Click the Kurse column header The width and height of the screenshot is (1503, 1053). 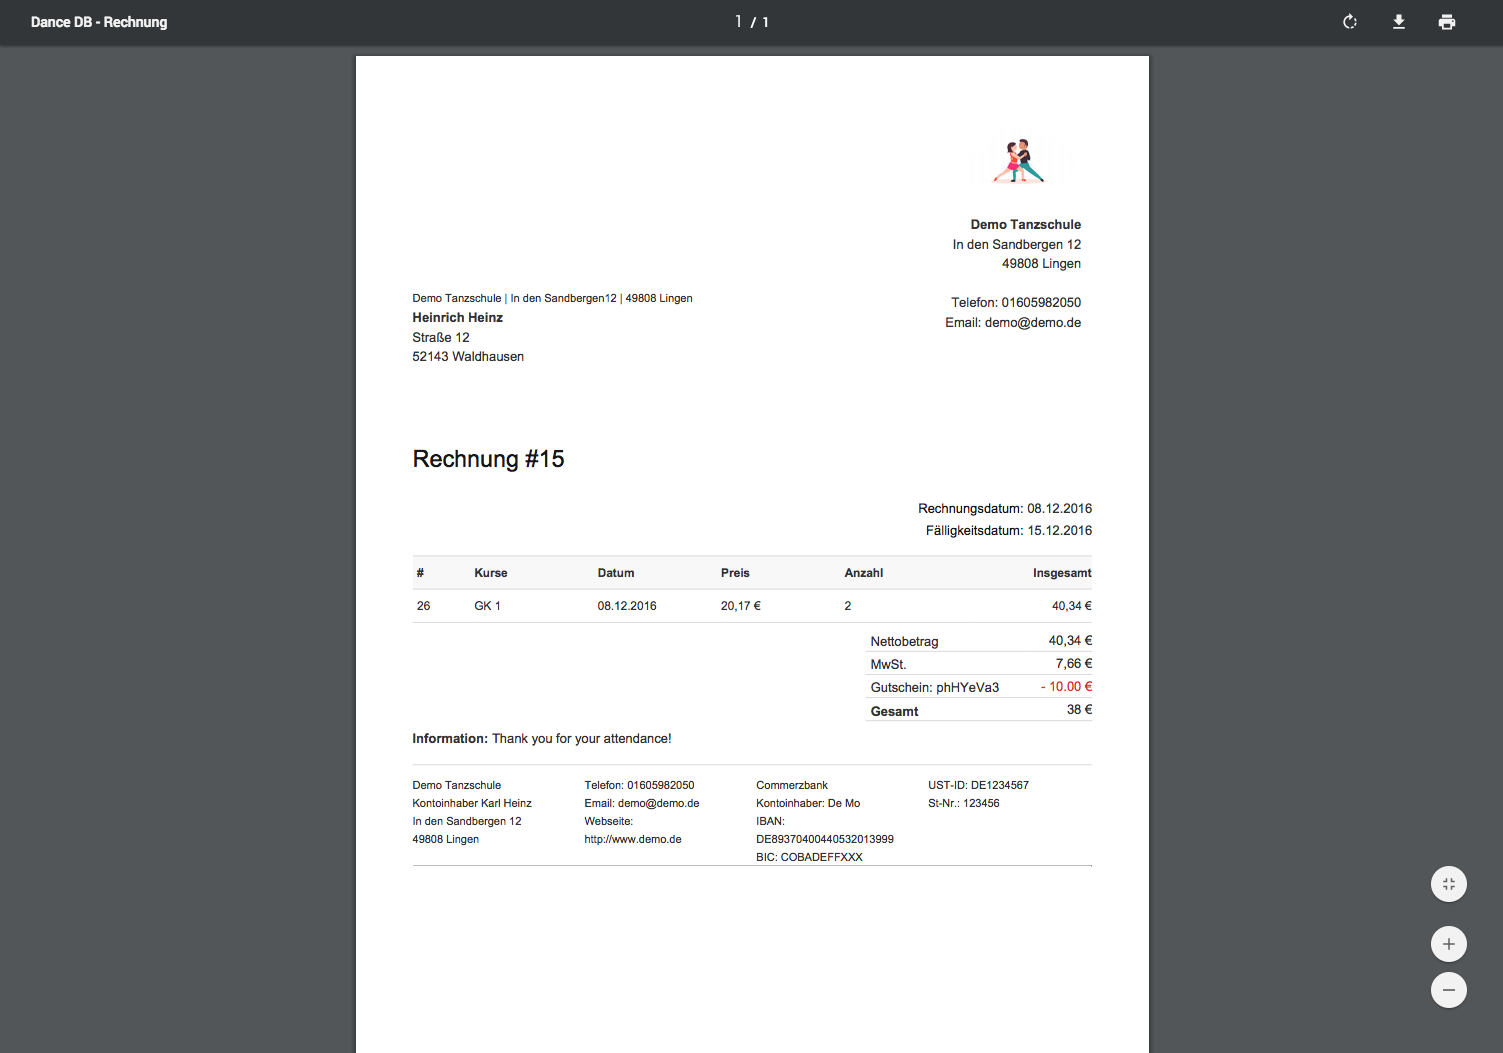(490, 573)
